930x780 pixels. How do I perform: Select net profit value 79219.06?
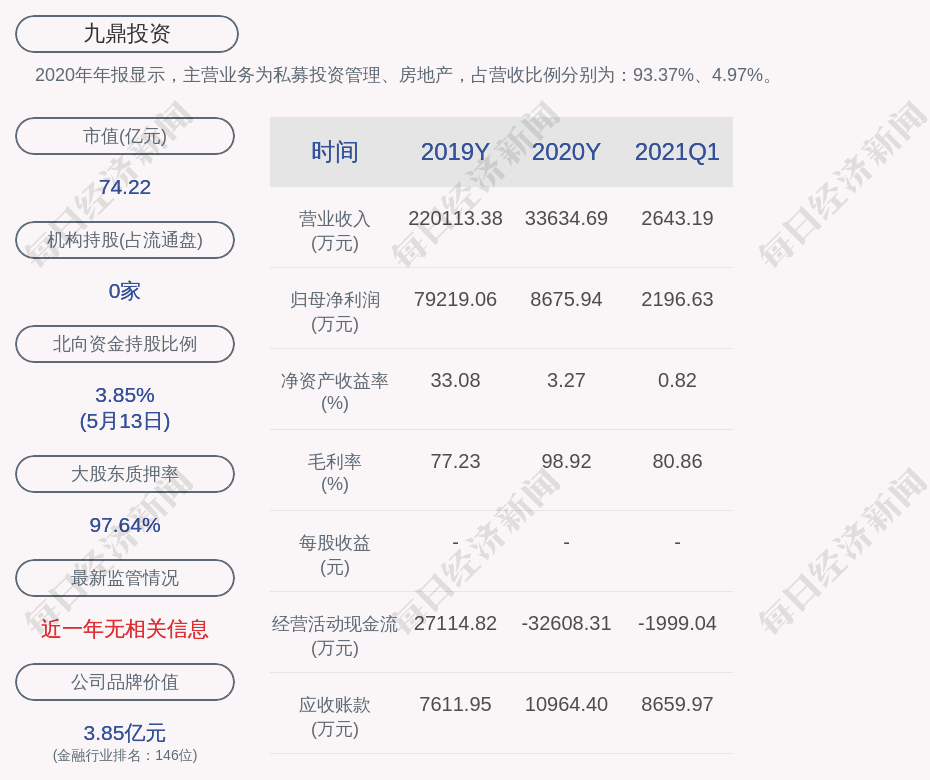(x=455, y=300)
